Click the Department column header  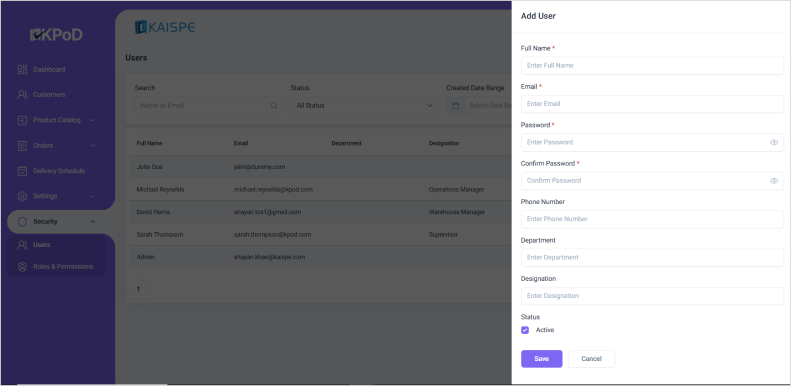click(x=346, y=143)
